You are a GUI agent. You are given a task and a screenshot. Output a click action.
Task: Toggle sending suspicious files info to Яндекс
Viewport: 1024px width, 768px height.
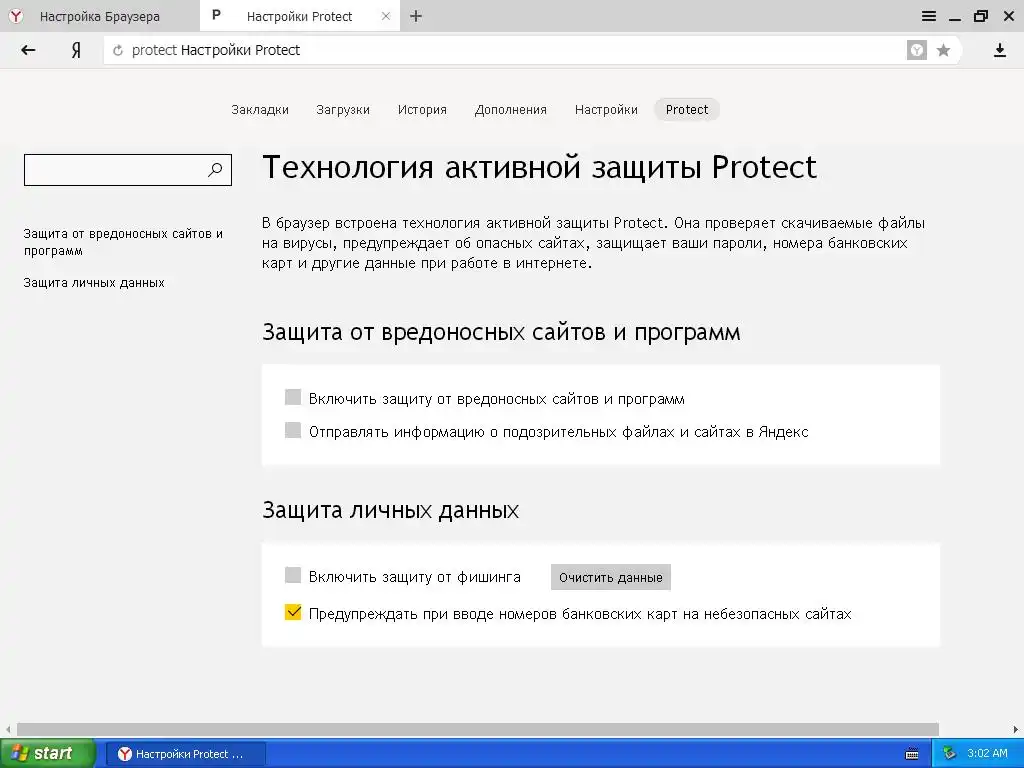click(x=293, y=430)
